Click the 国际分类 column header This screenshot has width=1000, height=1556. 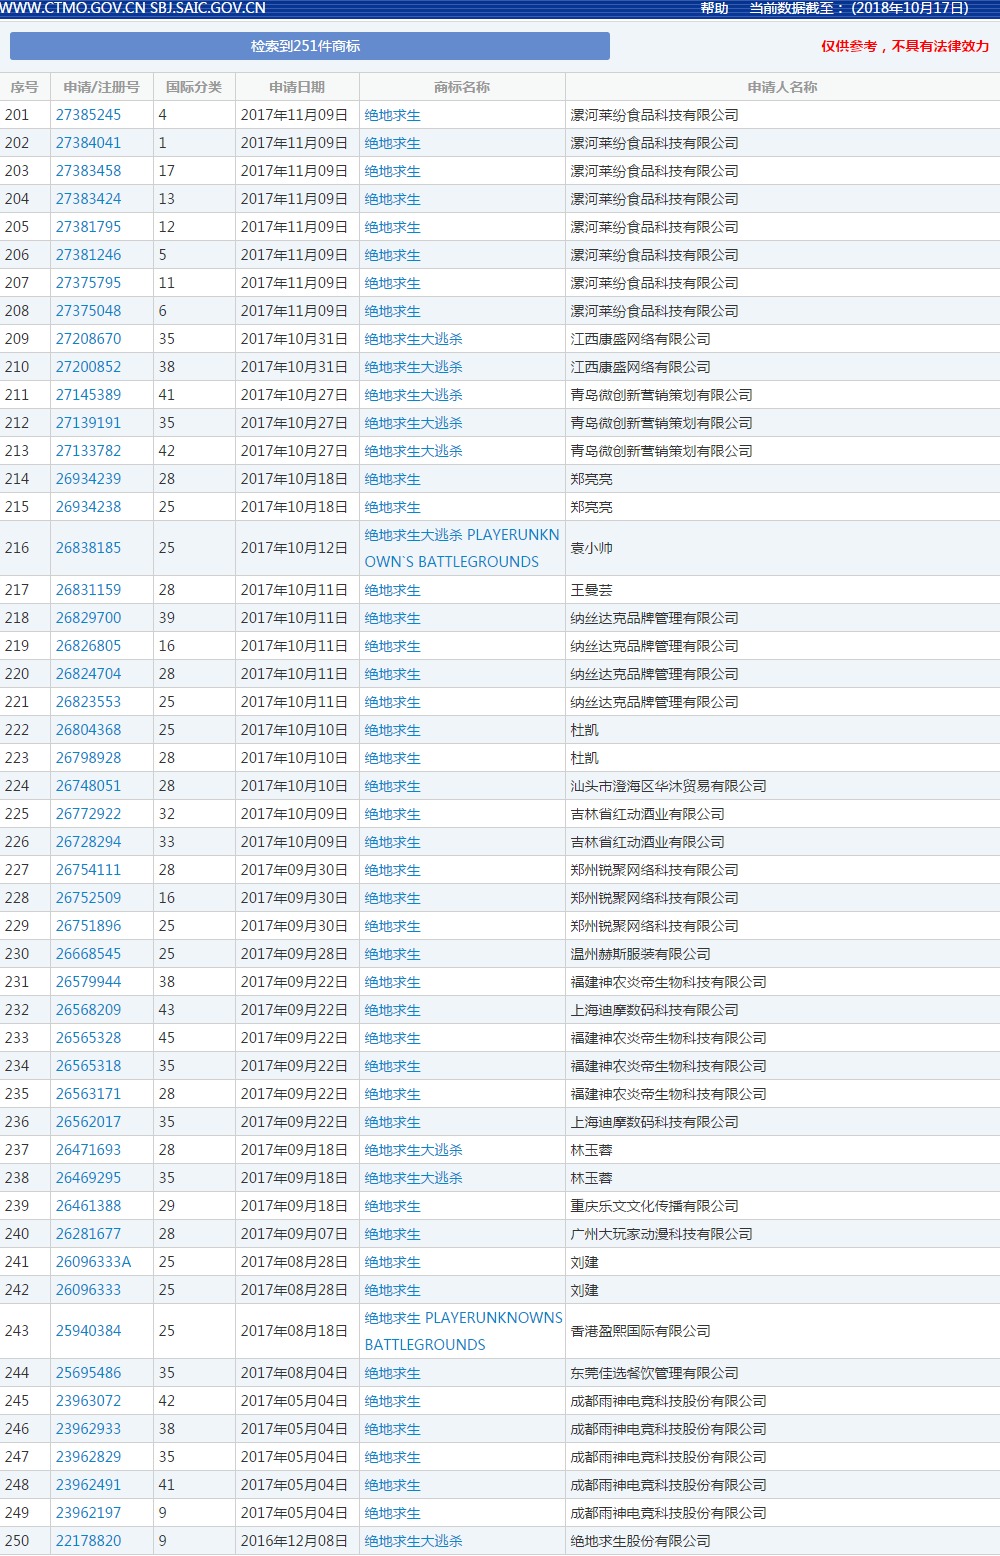coord(194,87)
